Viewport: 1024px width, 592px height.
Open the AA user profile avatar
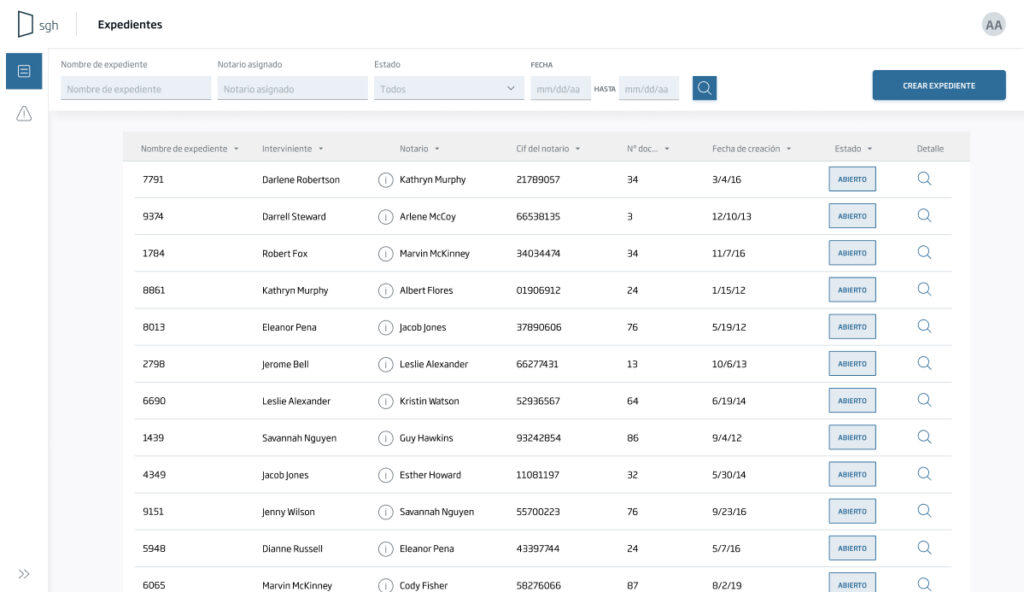[993, 24]
